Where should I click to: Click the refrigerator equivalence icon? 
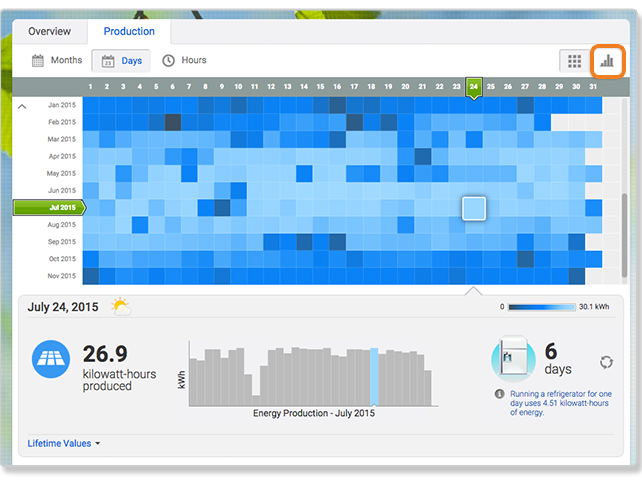click(513, 358)
